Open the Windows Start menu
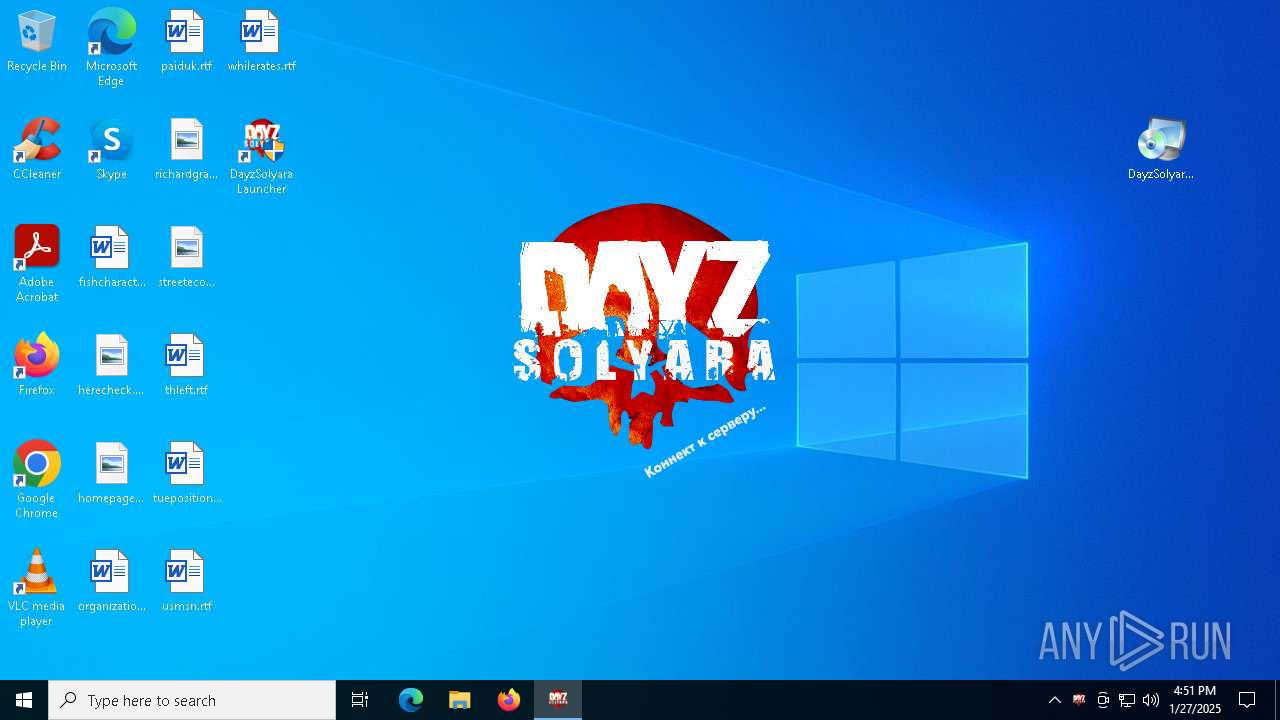This screenshot has width=1280, height=720. tap(24, 700)
